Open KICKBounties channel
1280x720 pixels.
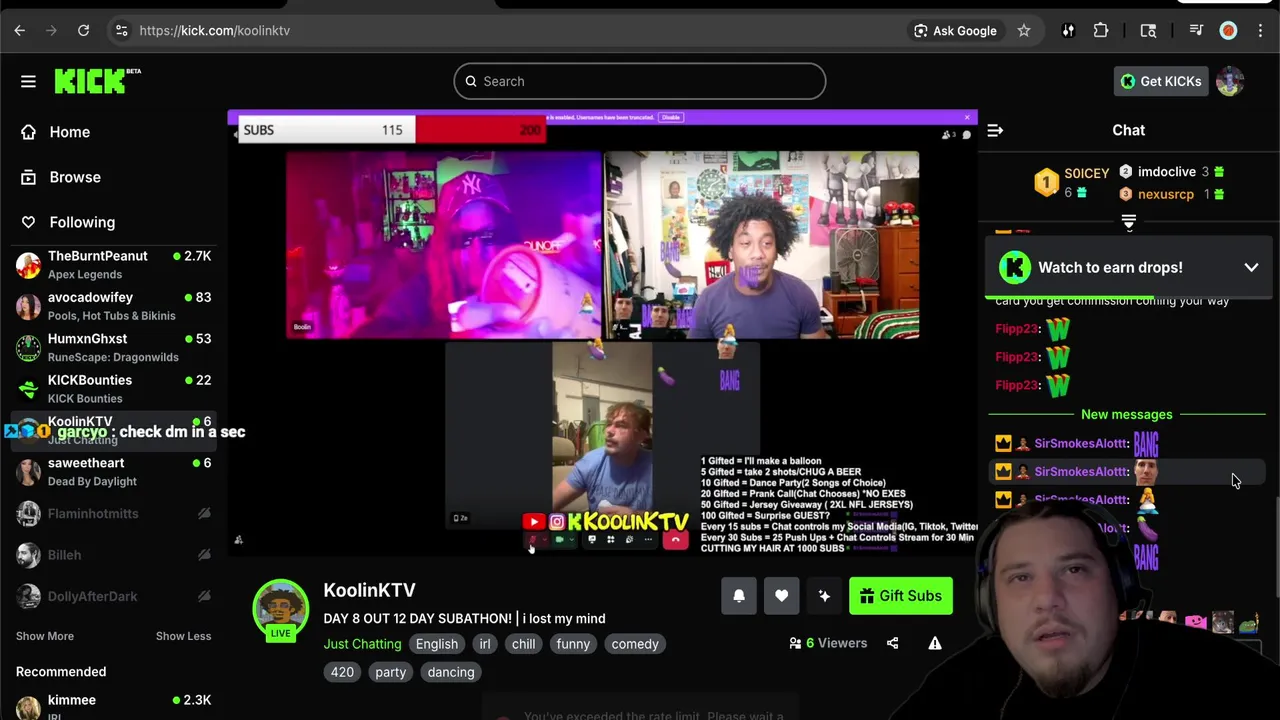(114, 389)
